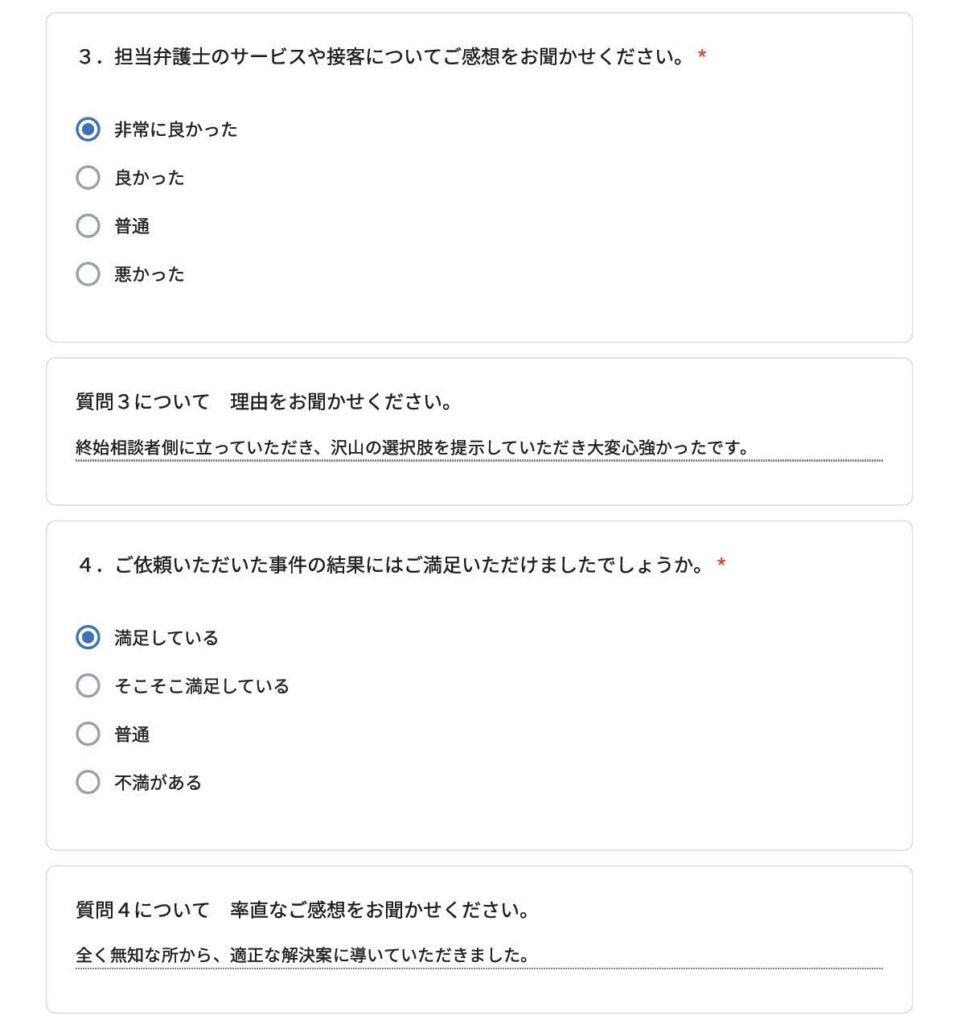Click the そこそこ満足している label text
The height and width of the screenshot is (1024, 957).
coord(202,686)
